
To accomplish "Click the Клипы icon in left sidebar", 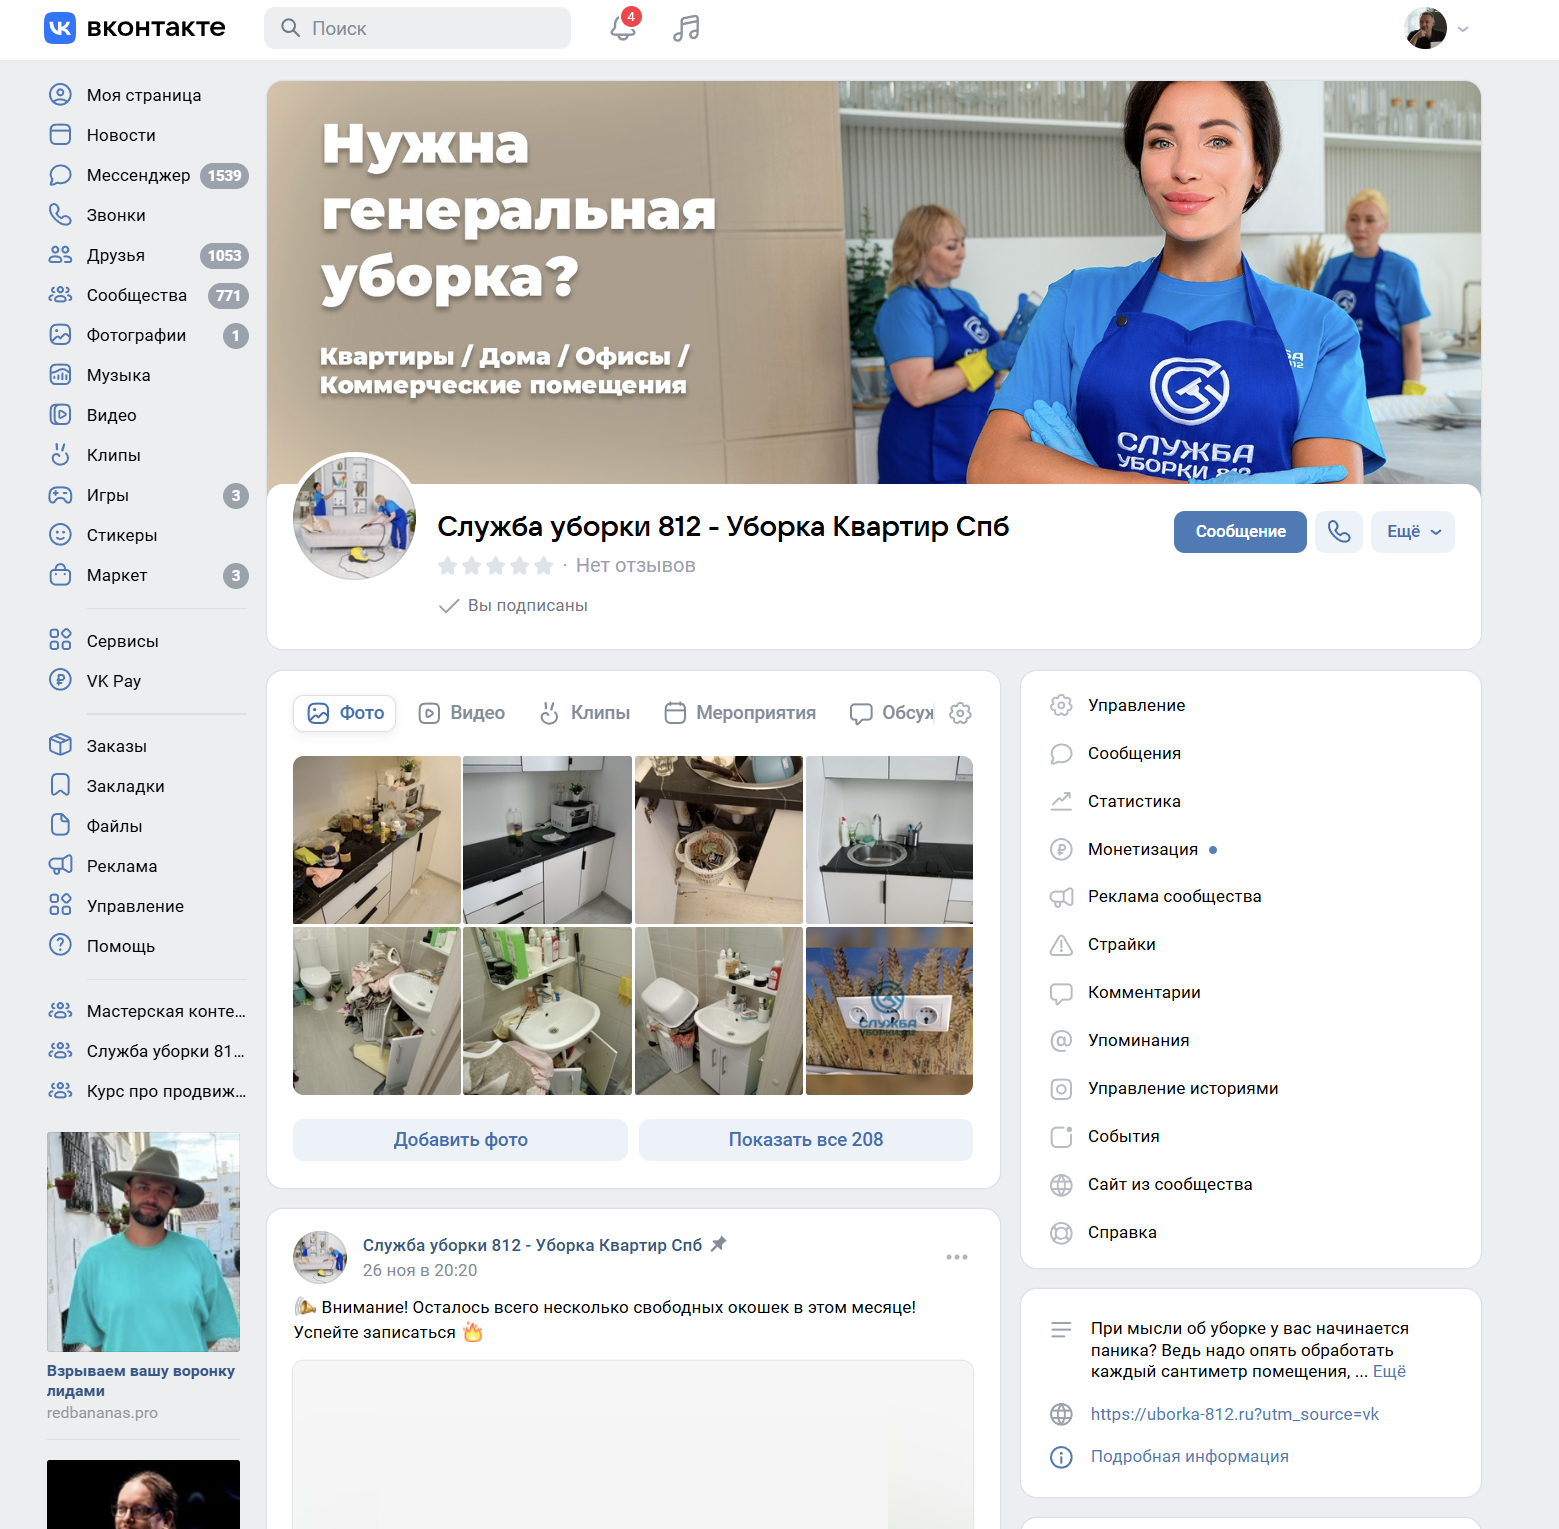I will pyautogui.click(x=60, y=455).
